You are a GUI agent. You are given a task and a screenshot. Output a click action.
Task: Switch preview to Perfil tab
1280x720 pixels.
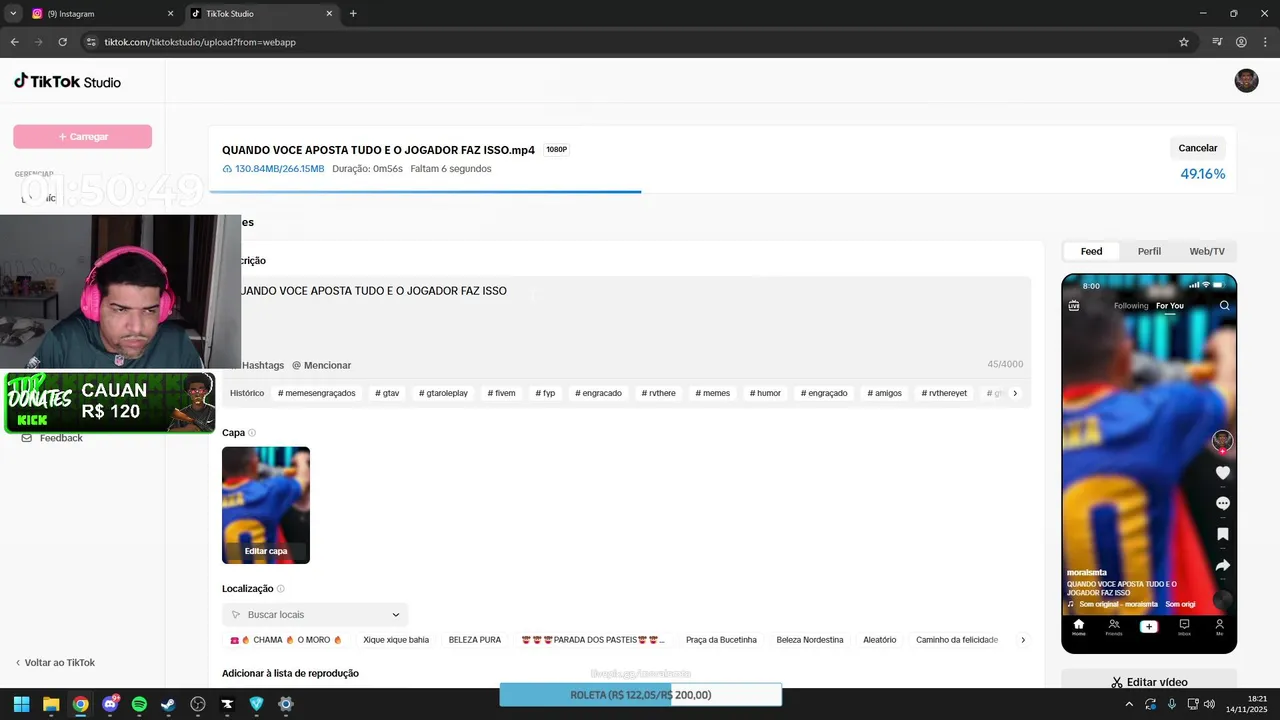[x=1149, y=251]
